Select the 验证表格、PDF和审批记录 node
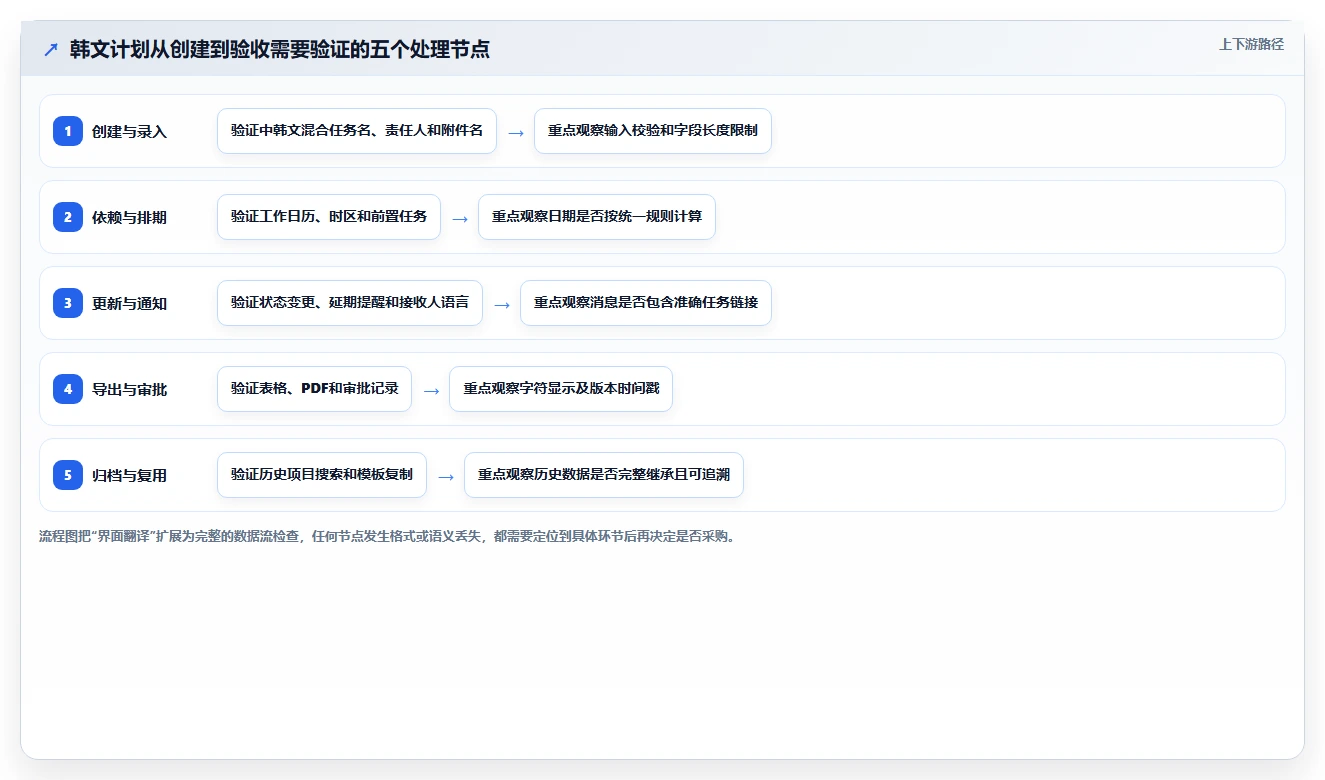 315,389
